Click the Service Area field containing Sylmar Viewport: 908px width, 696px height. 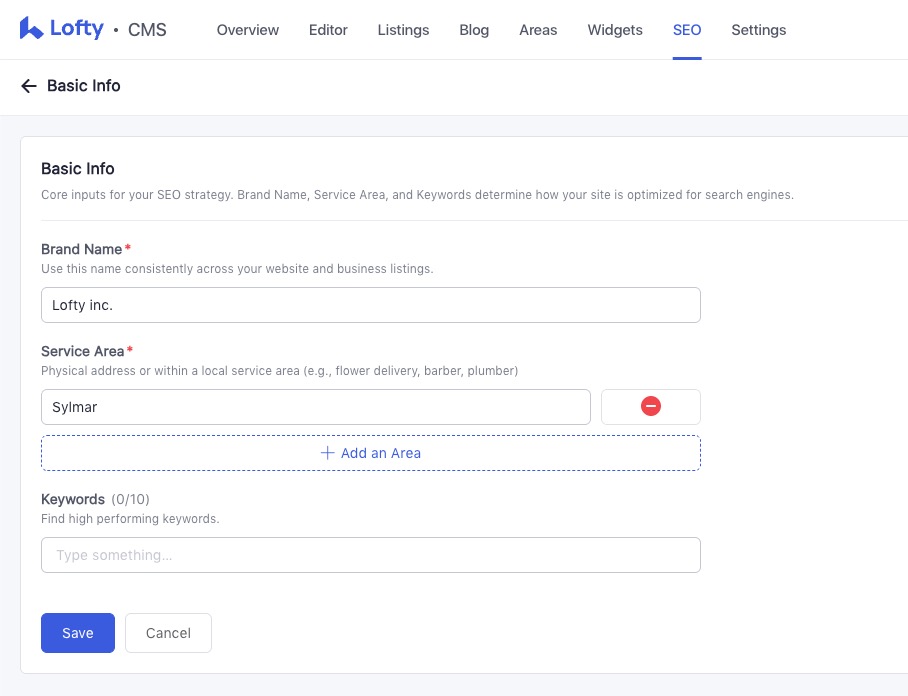pyautogui.click(x=316, y=406)
